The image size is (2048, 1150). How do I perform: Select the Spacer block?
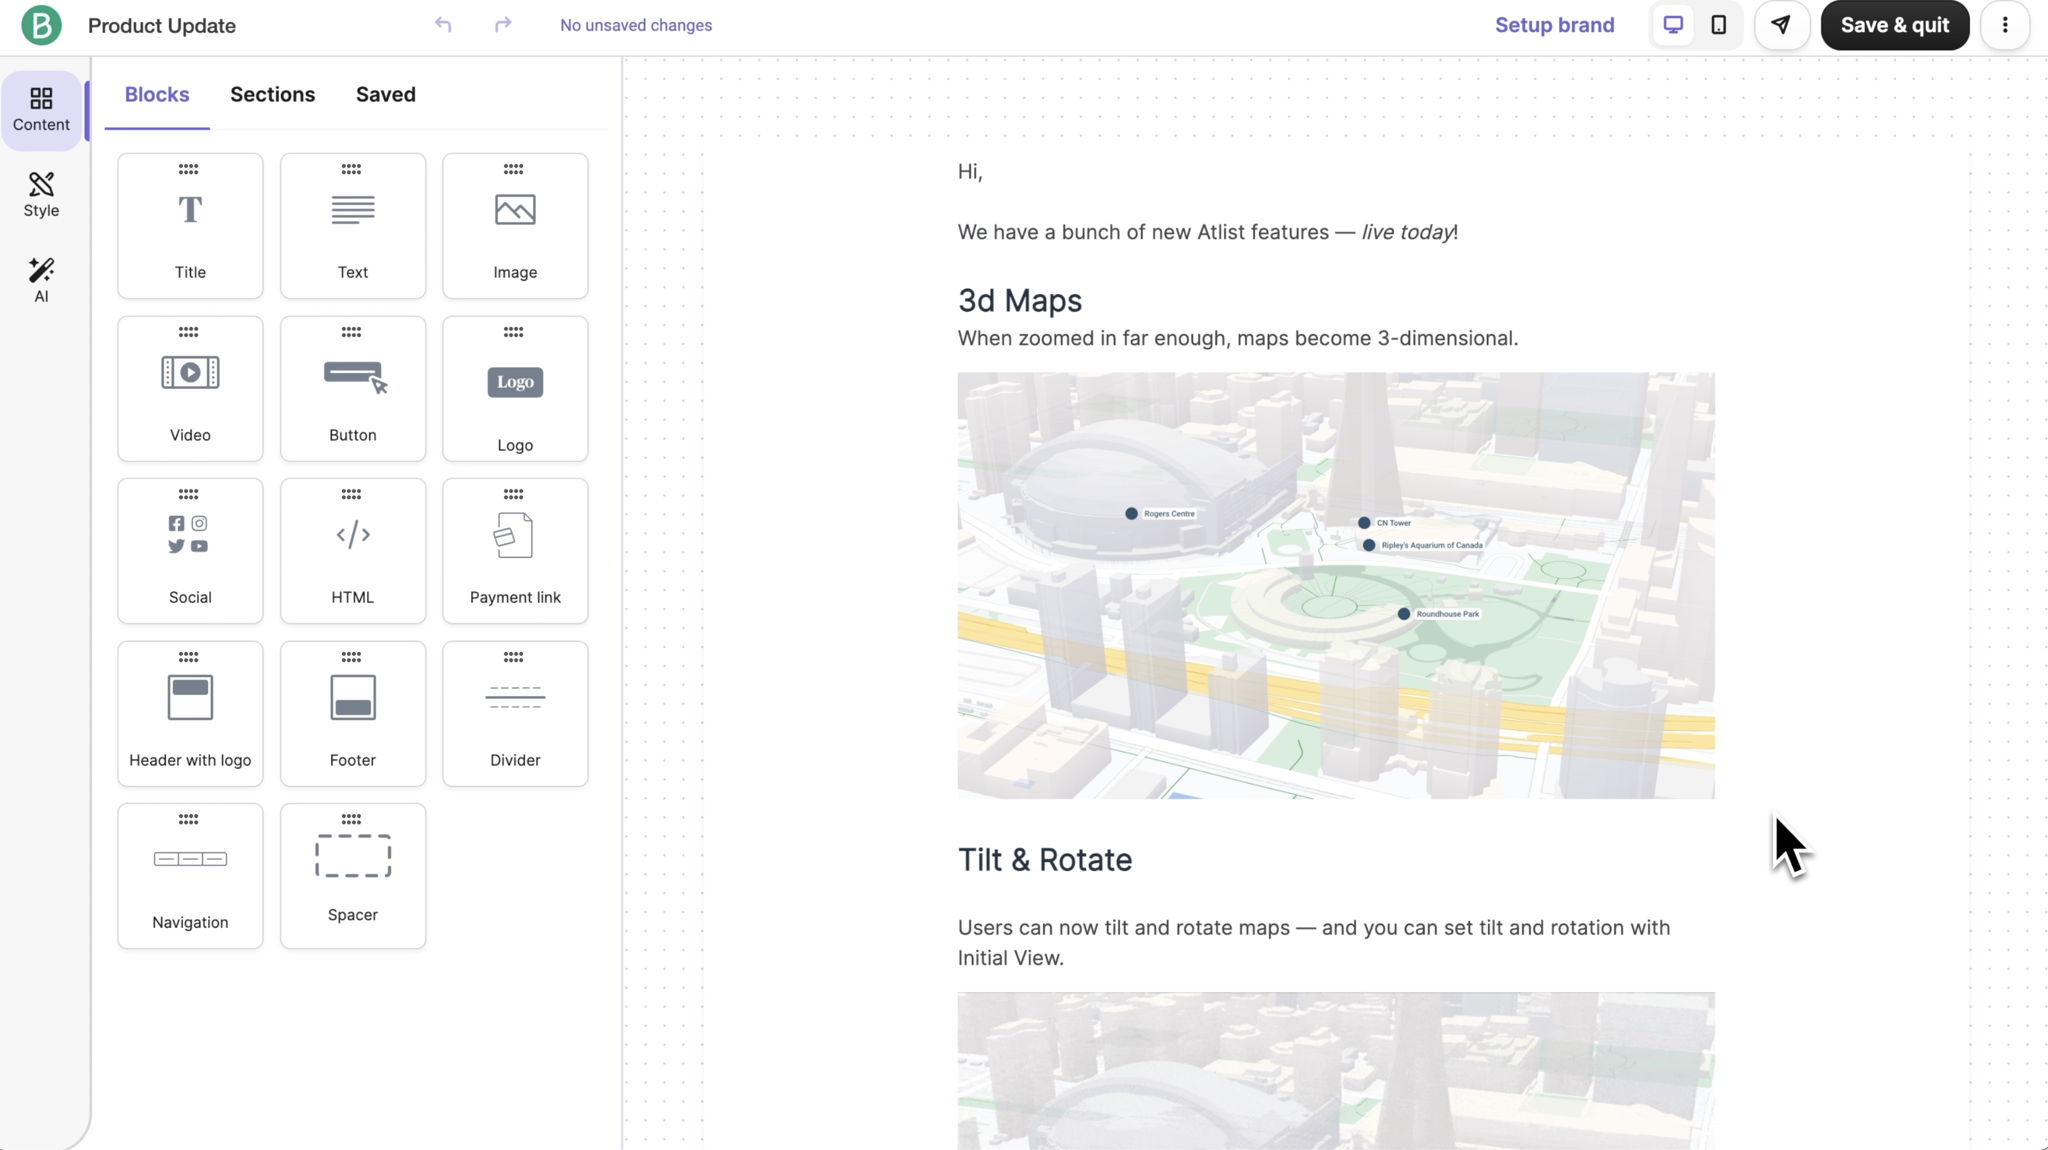pyautogui.click(x=353, y=876)
